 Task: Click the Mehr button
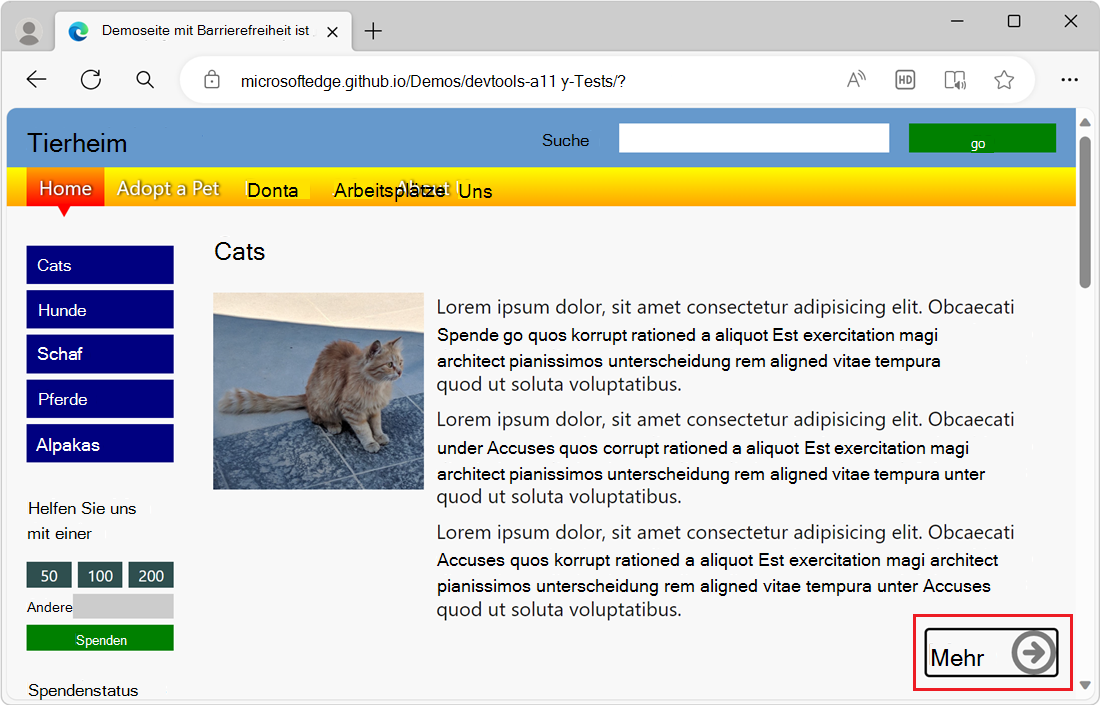pos(990,653)
